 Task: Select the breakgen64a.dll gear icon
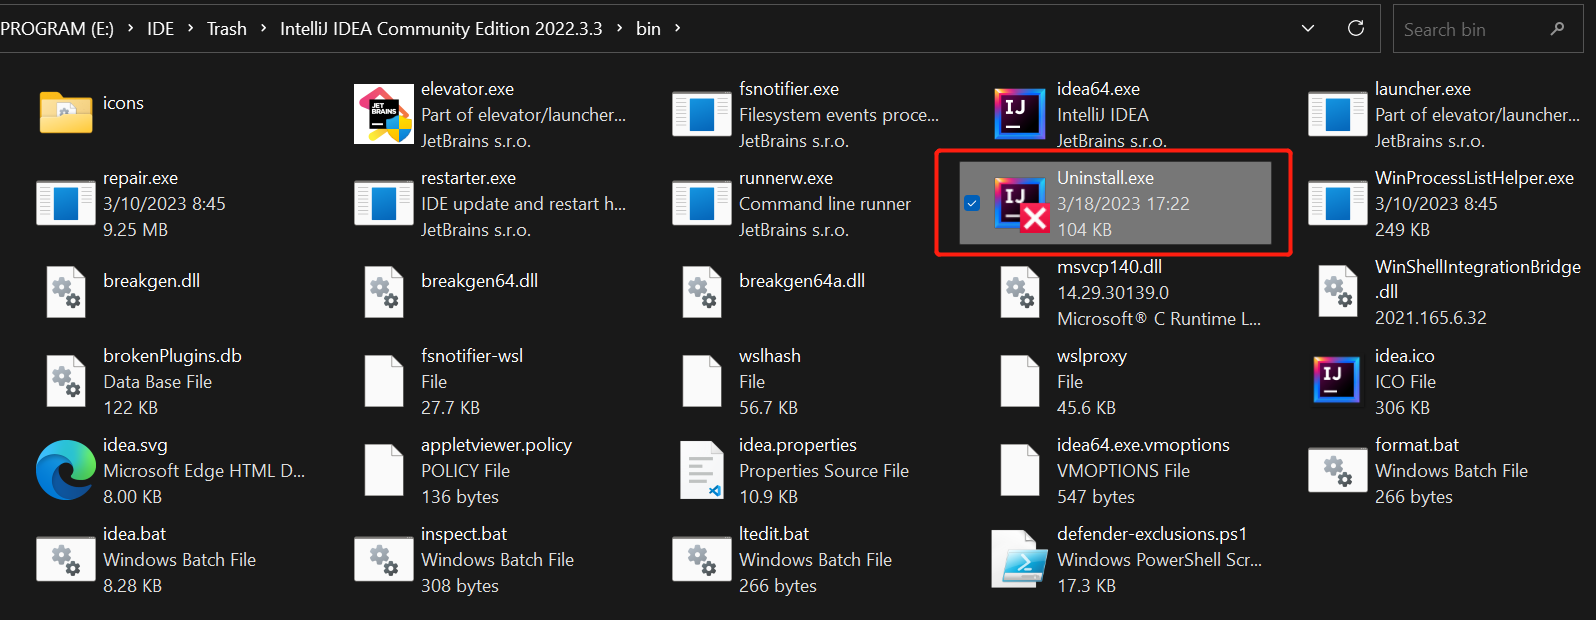point(702,292)
